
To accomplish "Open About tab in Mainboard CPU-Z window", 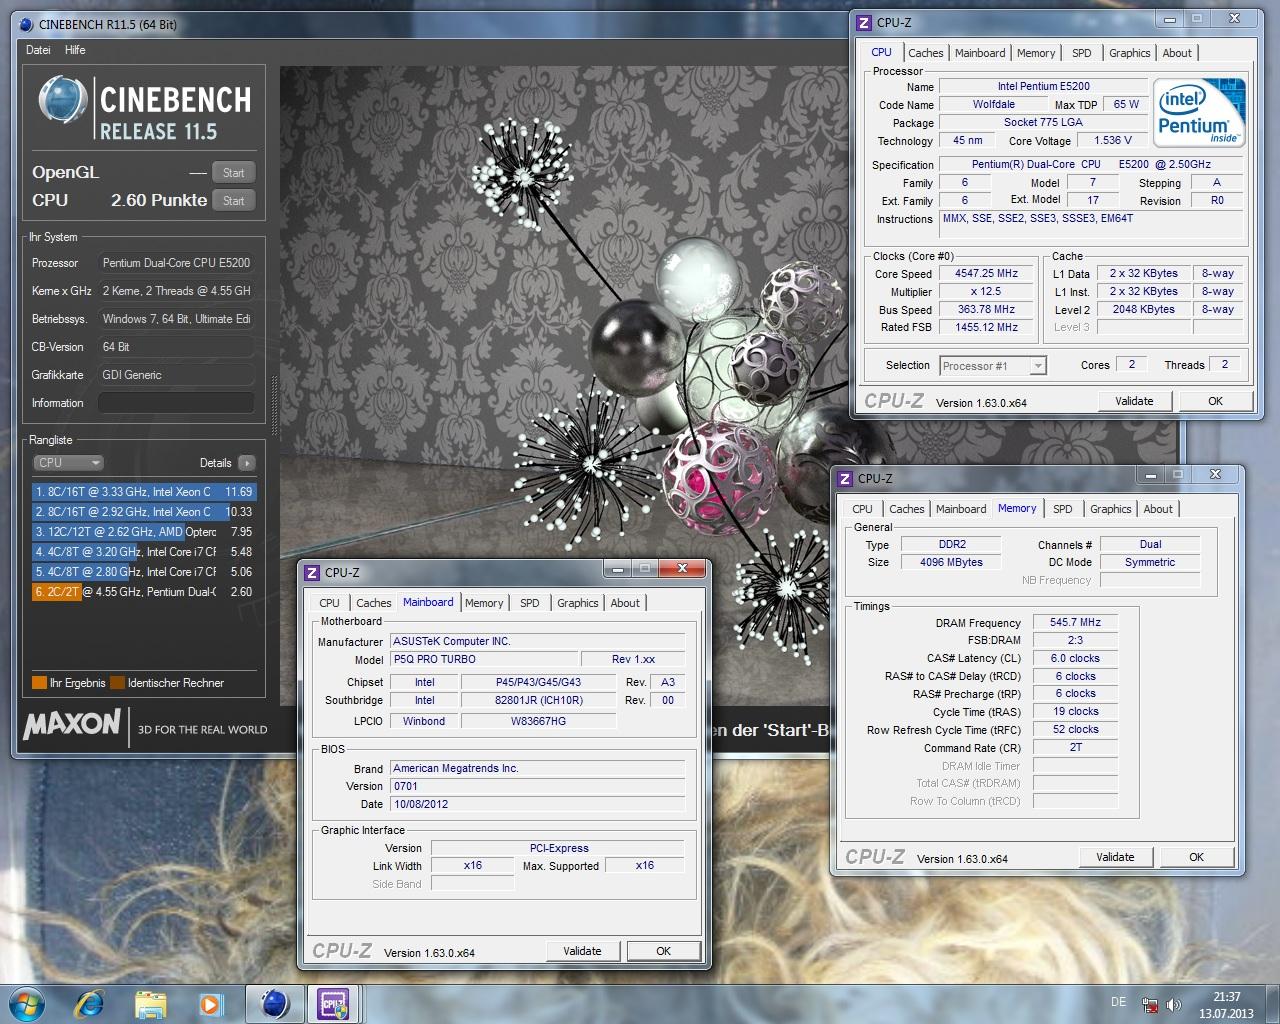I will 625,603.
